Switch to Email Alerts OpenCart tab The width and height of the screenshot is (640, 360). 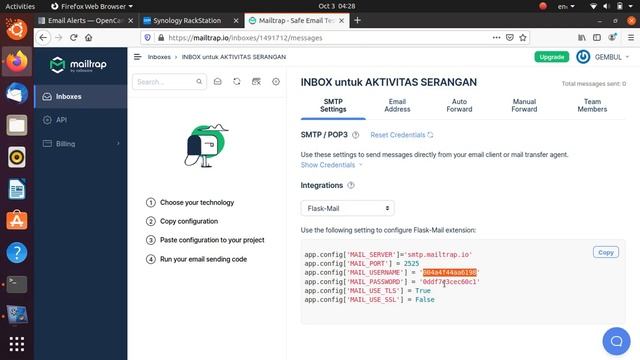coord(86,20)
